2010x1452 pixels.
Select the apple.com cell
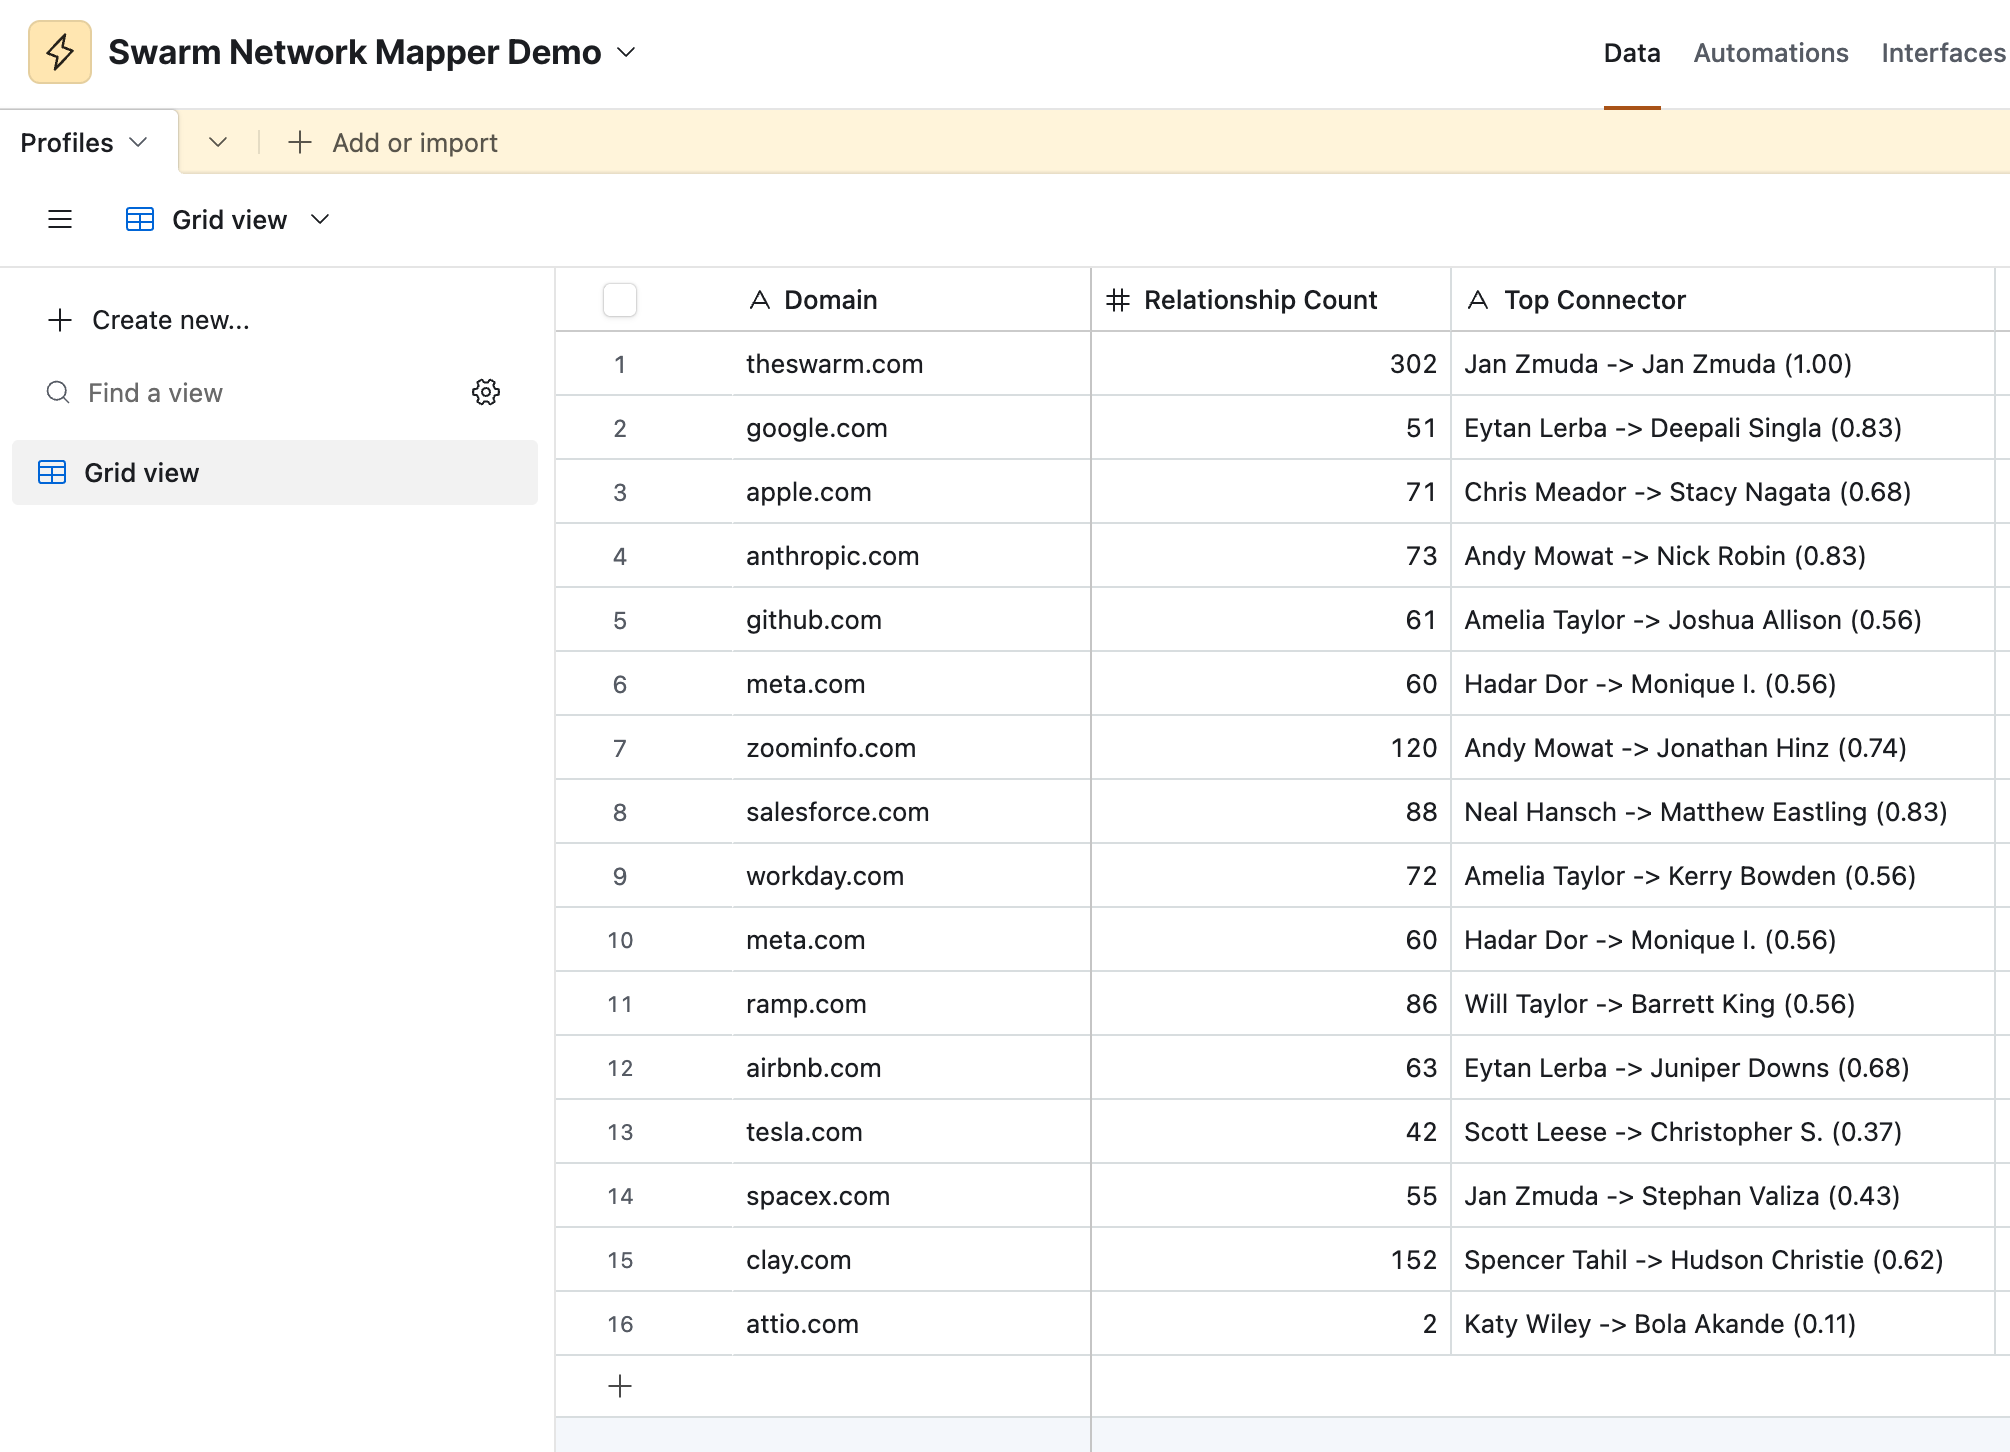coord(910,492)
